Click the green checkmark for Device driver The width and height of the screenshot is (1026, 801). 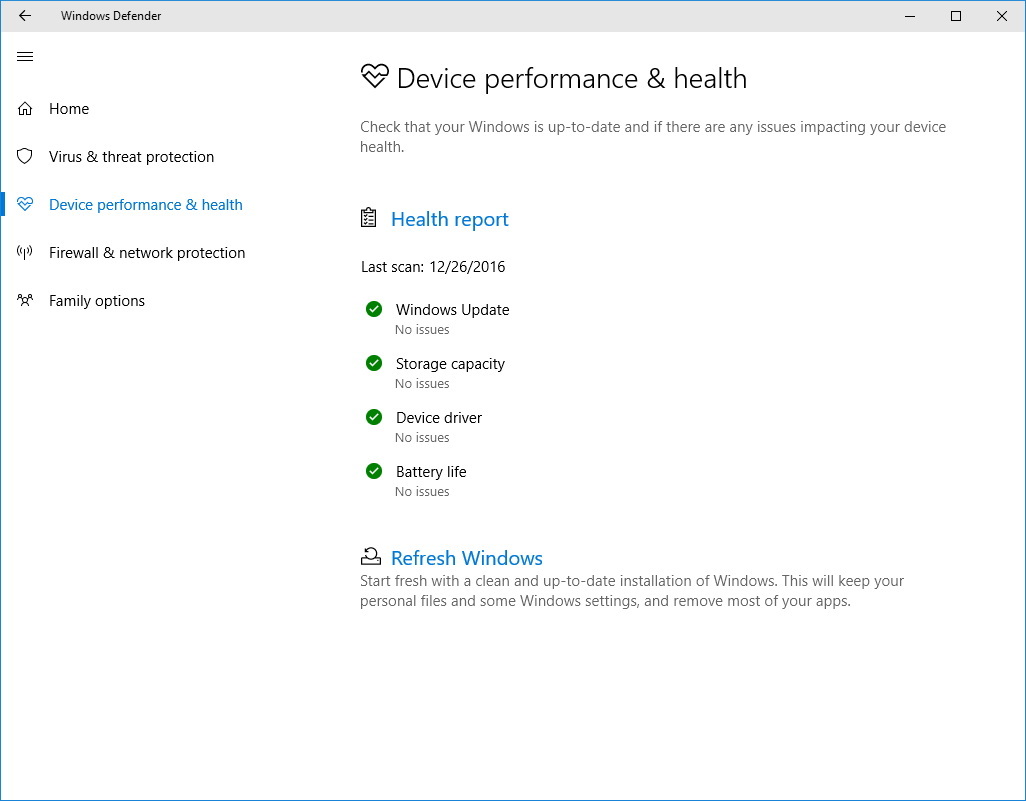coord(374,417)
